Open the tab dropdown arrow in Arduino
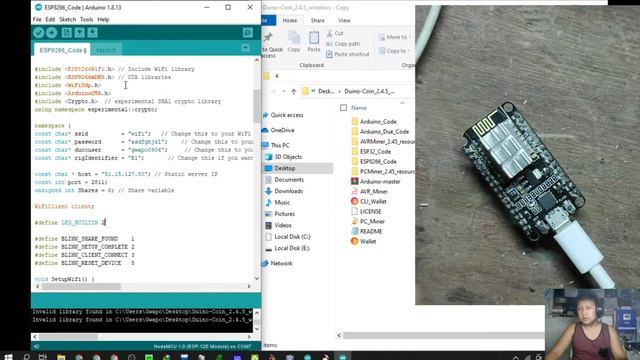 245,48
